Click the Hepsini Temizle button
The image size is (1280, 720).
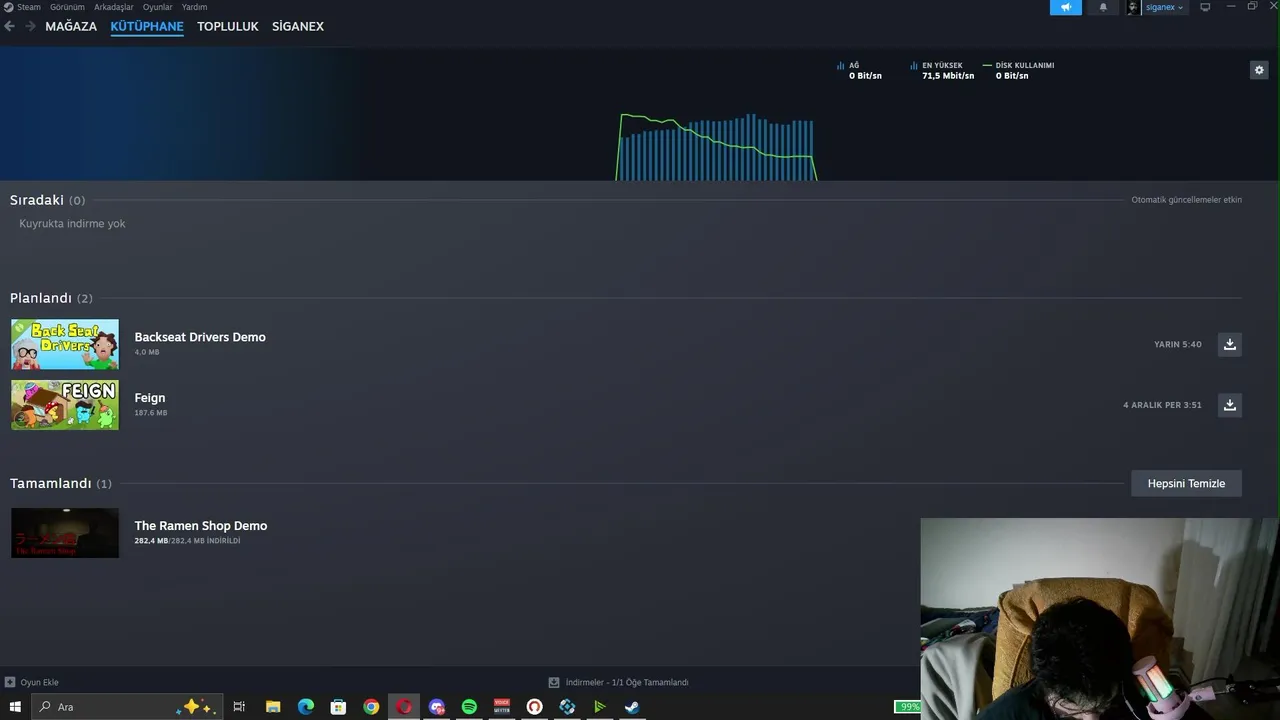pos(1186,483)
